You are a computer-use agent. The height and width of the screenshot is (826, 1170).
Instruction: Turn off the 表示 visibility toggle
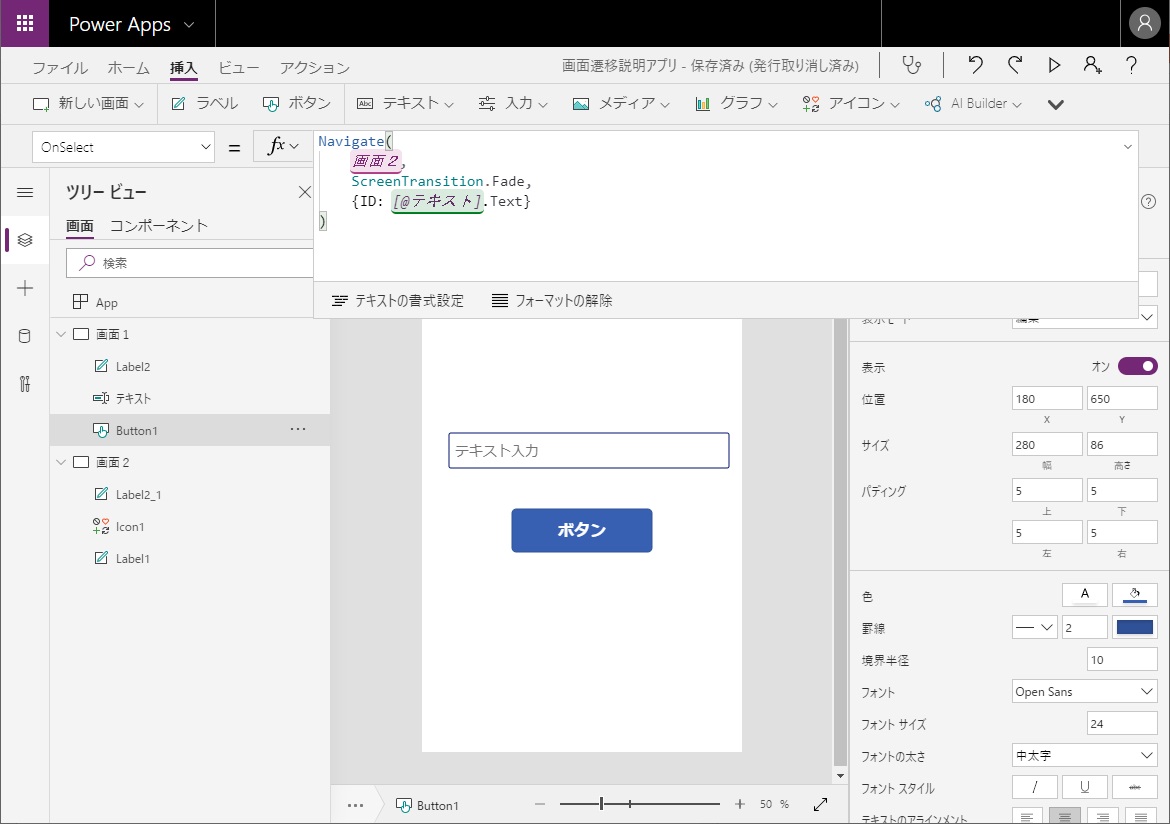click(1137, 367)
